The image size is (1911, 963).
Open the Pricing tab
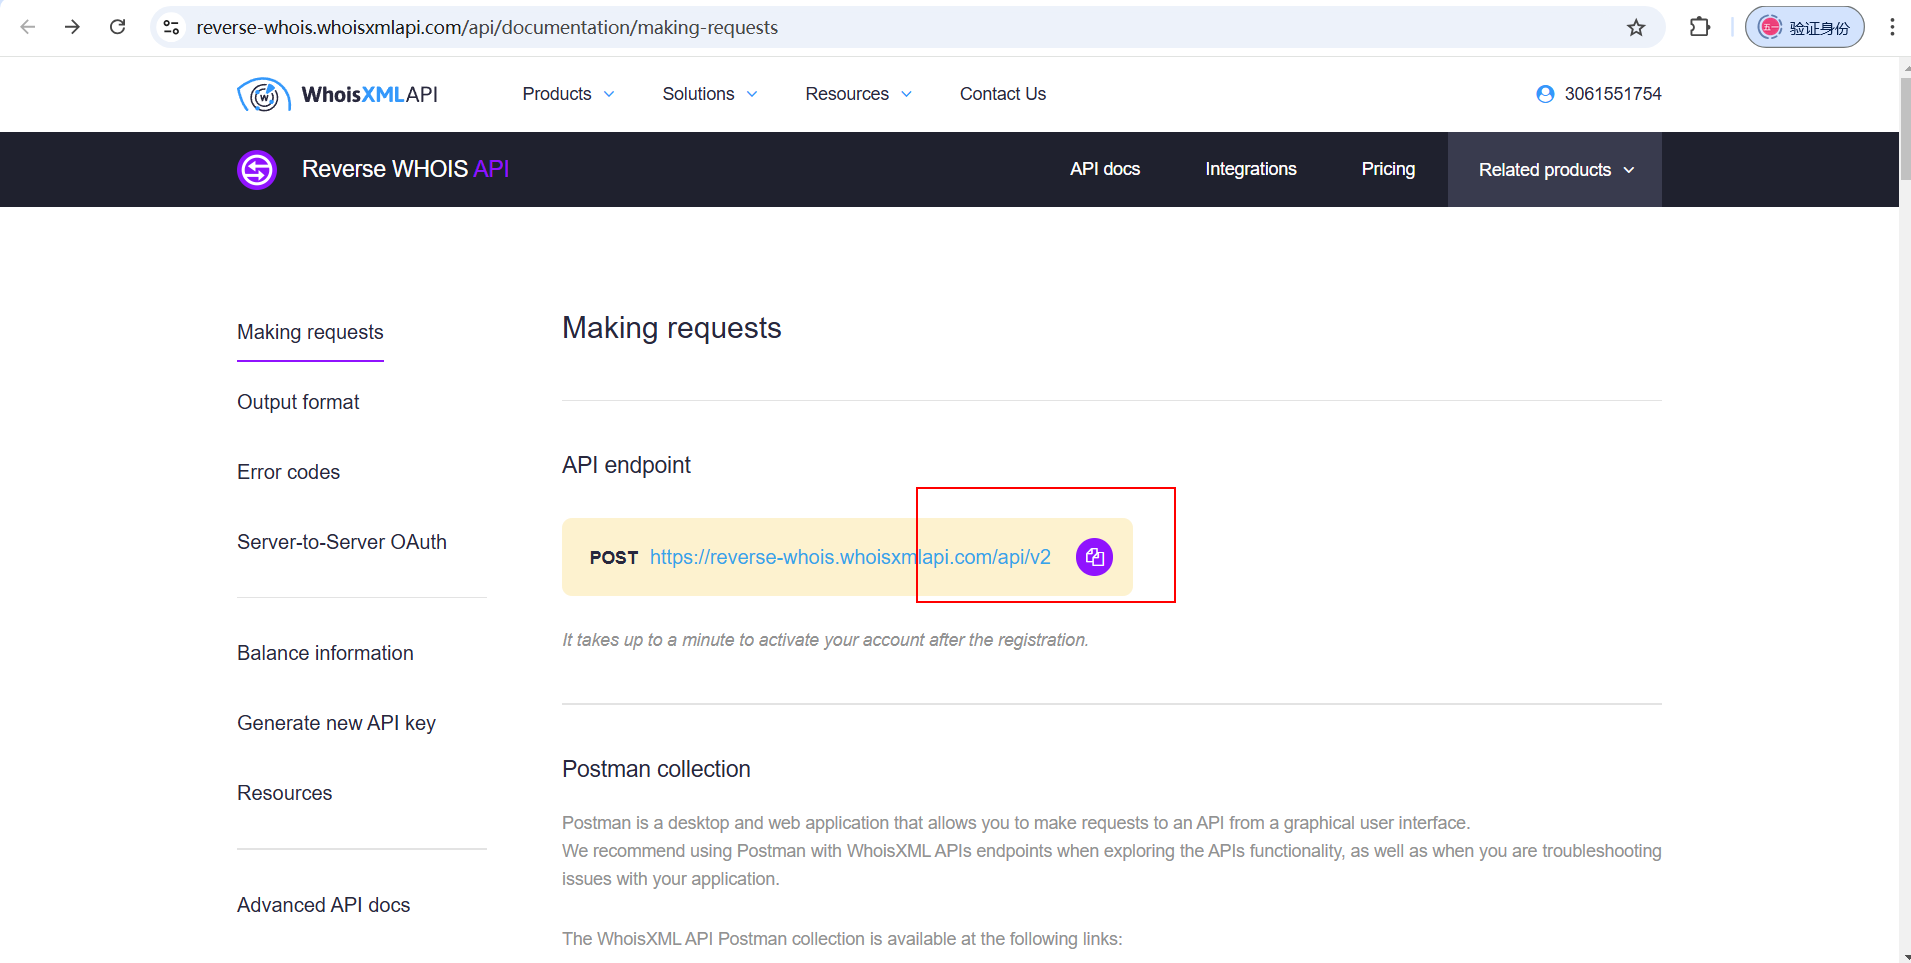coord(1388,169)
